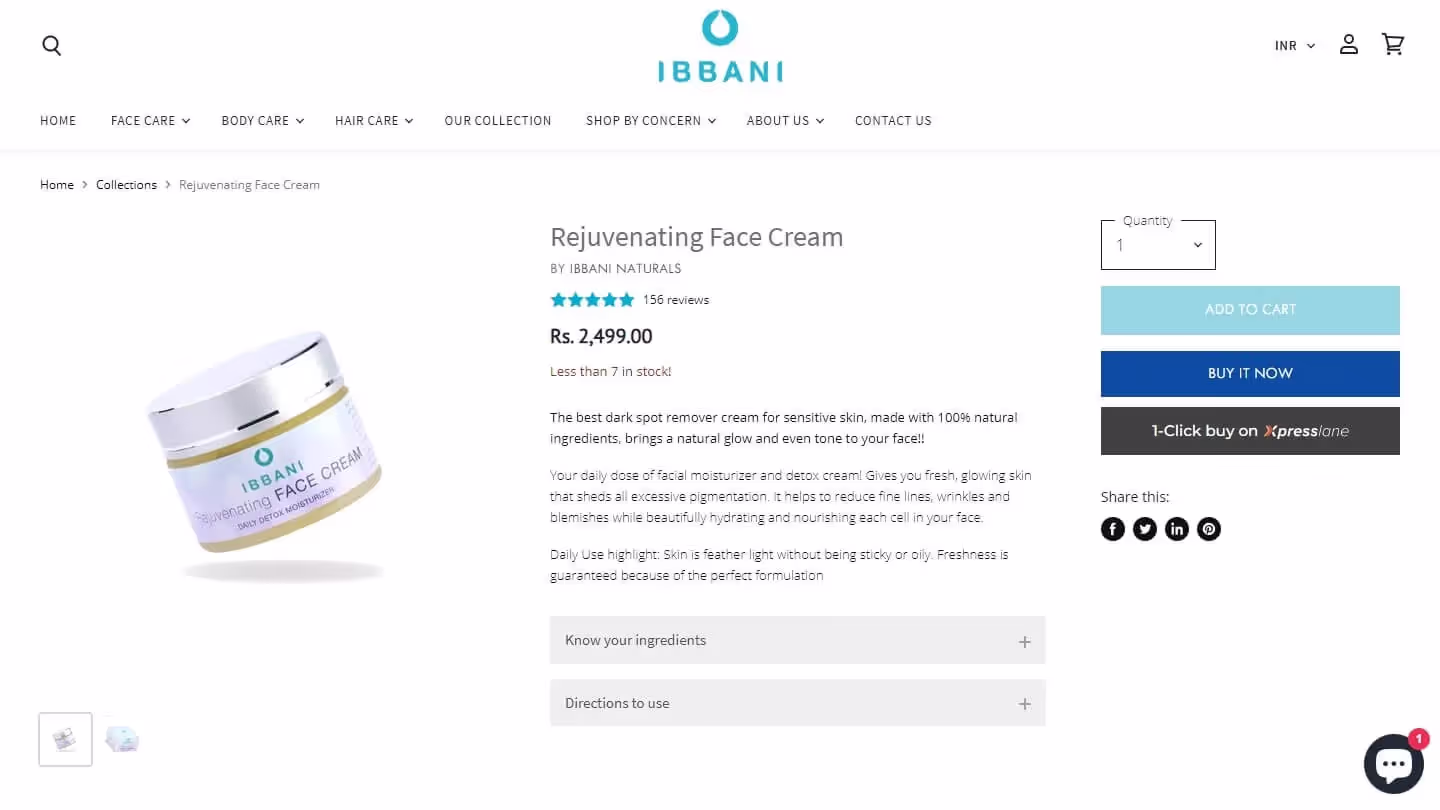Select the HOME menu item
1440x810 pixels.
click(58, 120)
